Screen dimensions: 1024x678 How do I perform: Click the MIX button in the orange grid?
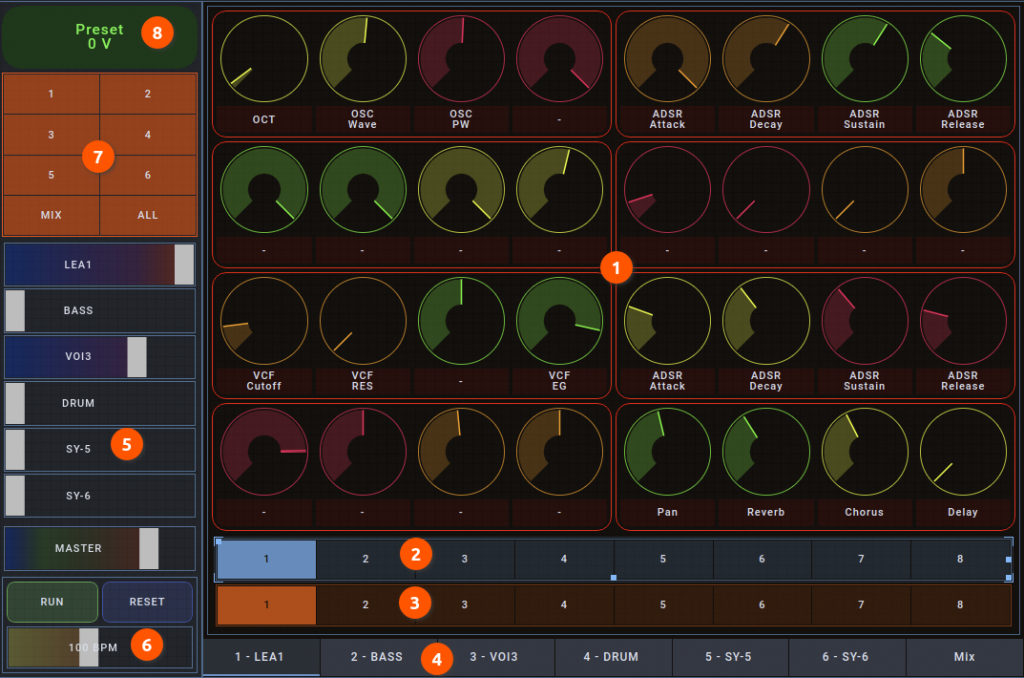point(51,215)
